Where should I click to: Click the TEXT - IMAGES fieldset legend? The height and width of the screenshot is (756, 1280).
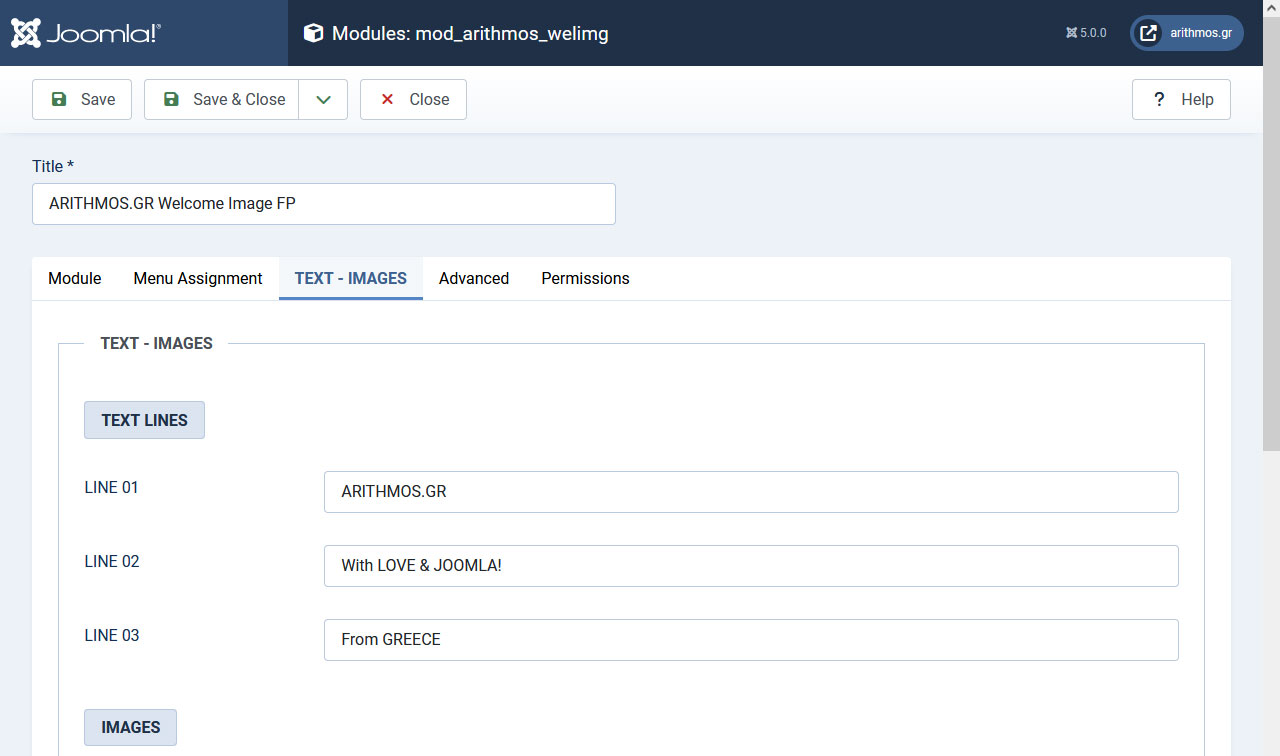157,343
